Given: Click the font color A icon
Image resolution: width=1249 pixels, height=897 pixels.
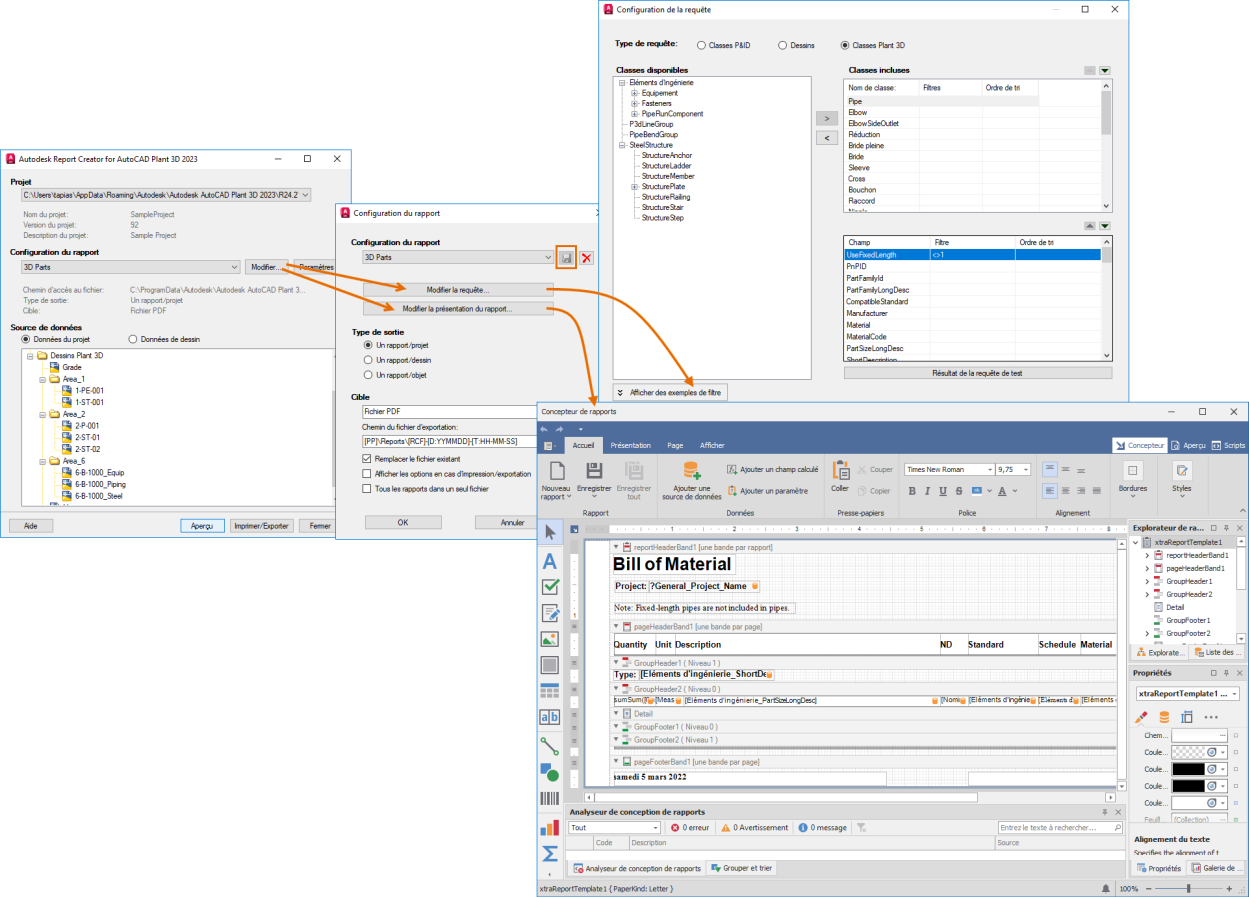Looking at the screenshot, I should [x=1002, y=491].
